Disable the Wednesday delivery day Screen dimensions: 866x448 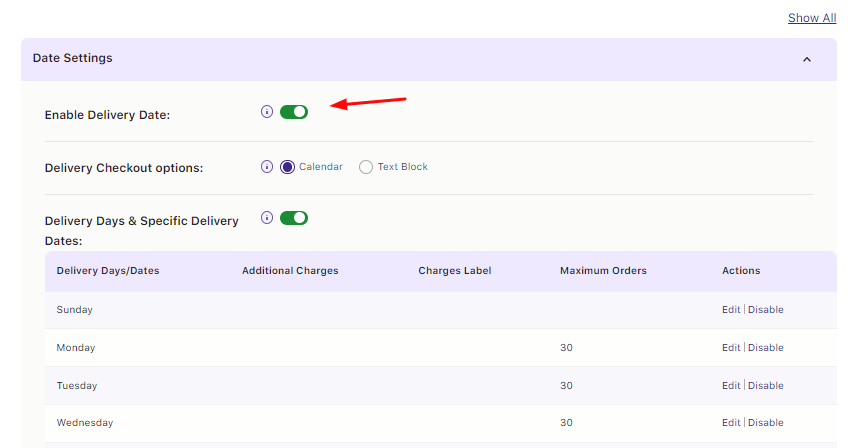pyautogui.click(x=766, y=423)
